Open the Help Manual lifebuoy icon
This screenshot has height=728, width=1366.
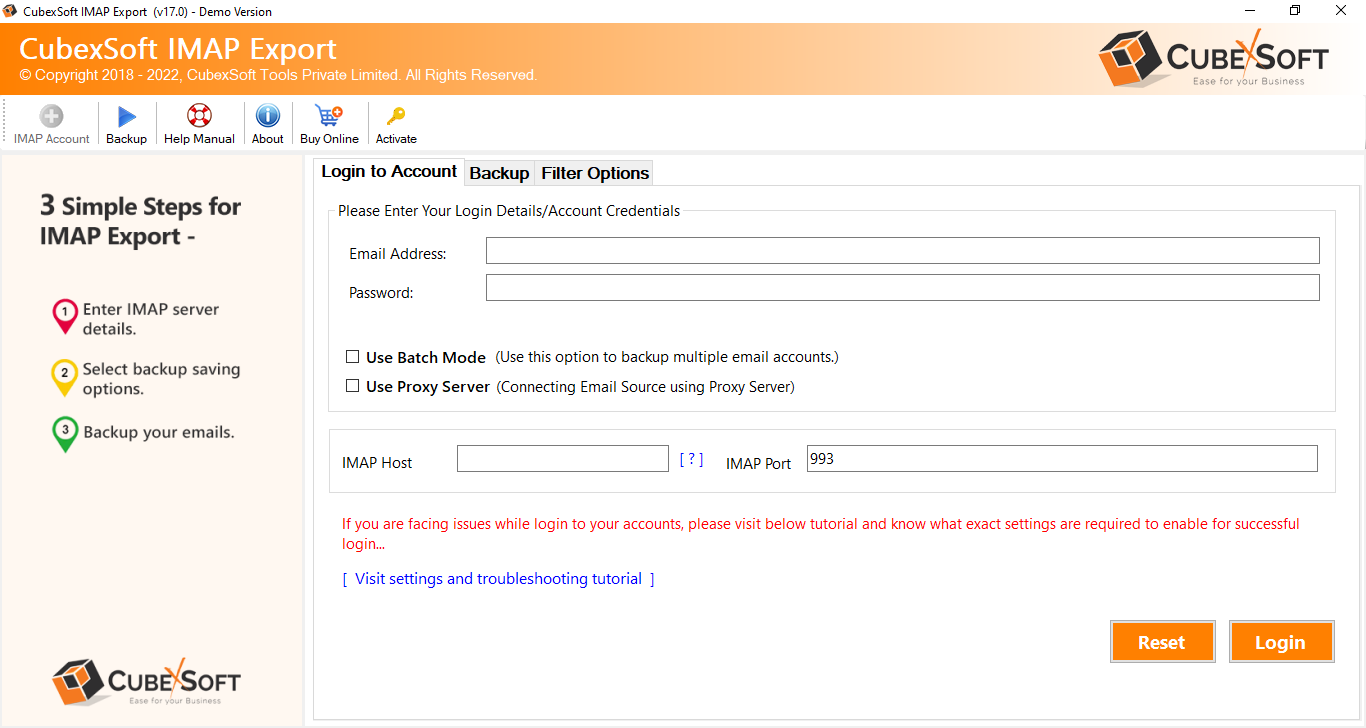(x=199, y=117)
